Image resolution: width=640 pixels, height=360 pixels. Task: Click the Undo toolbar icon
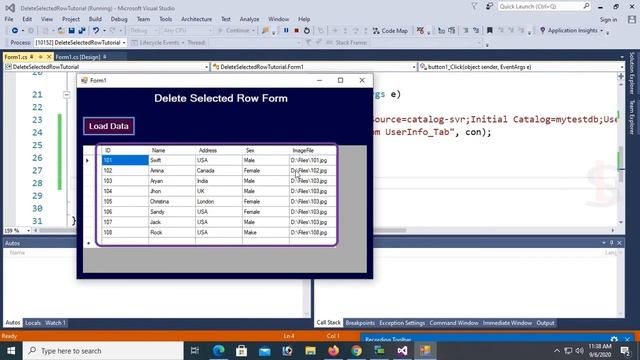tap(96, 31)
